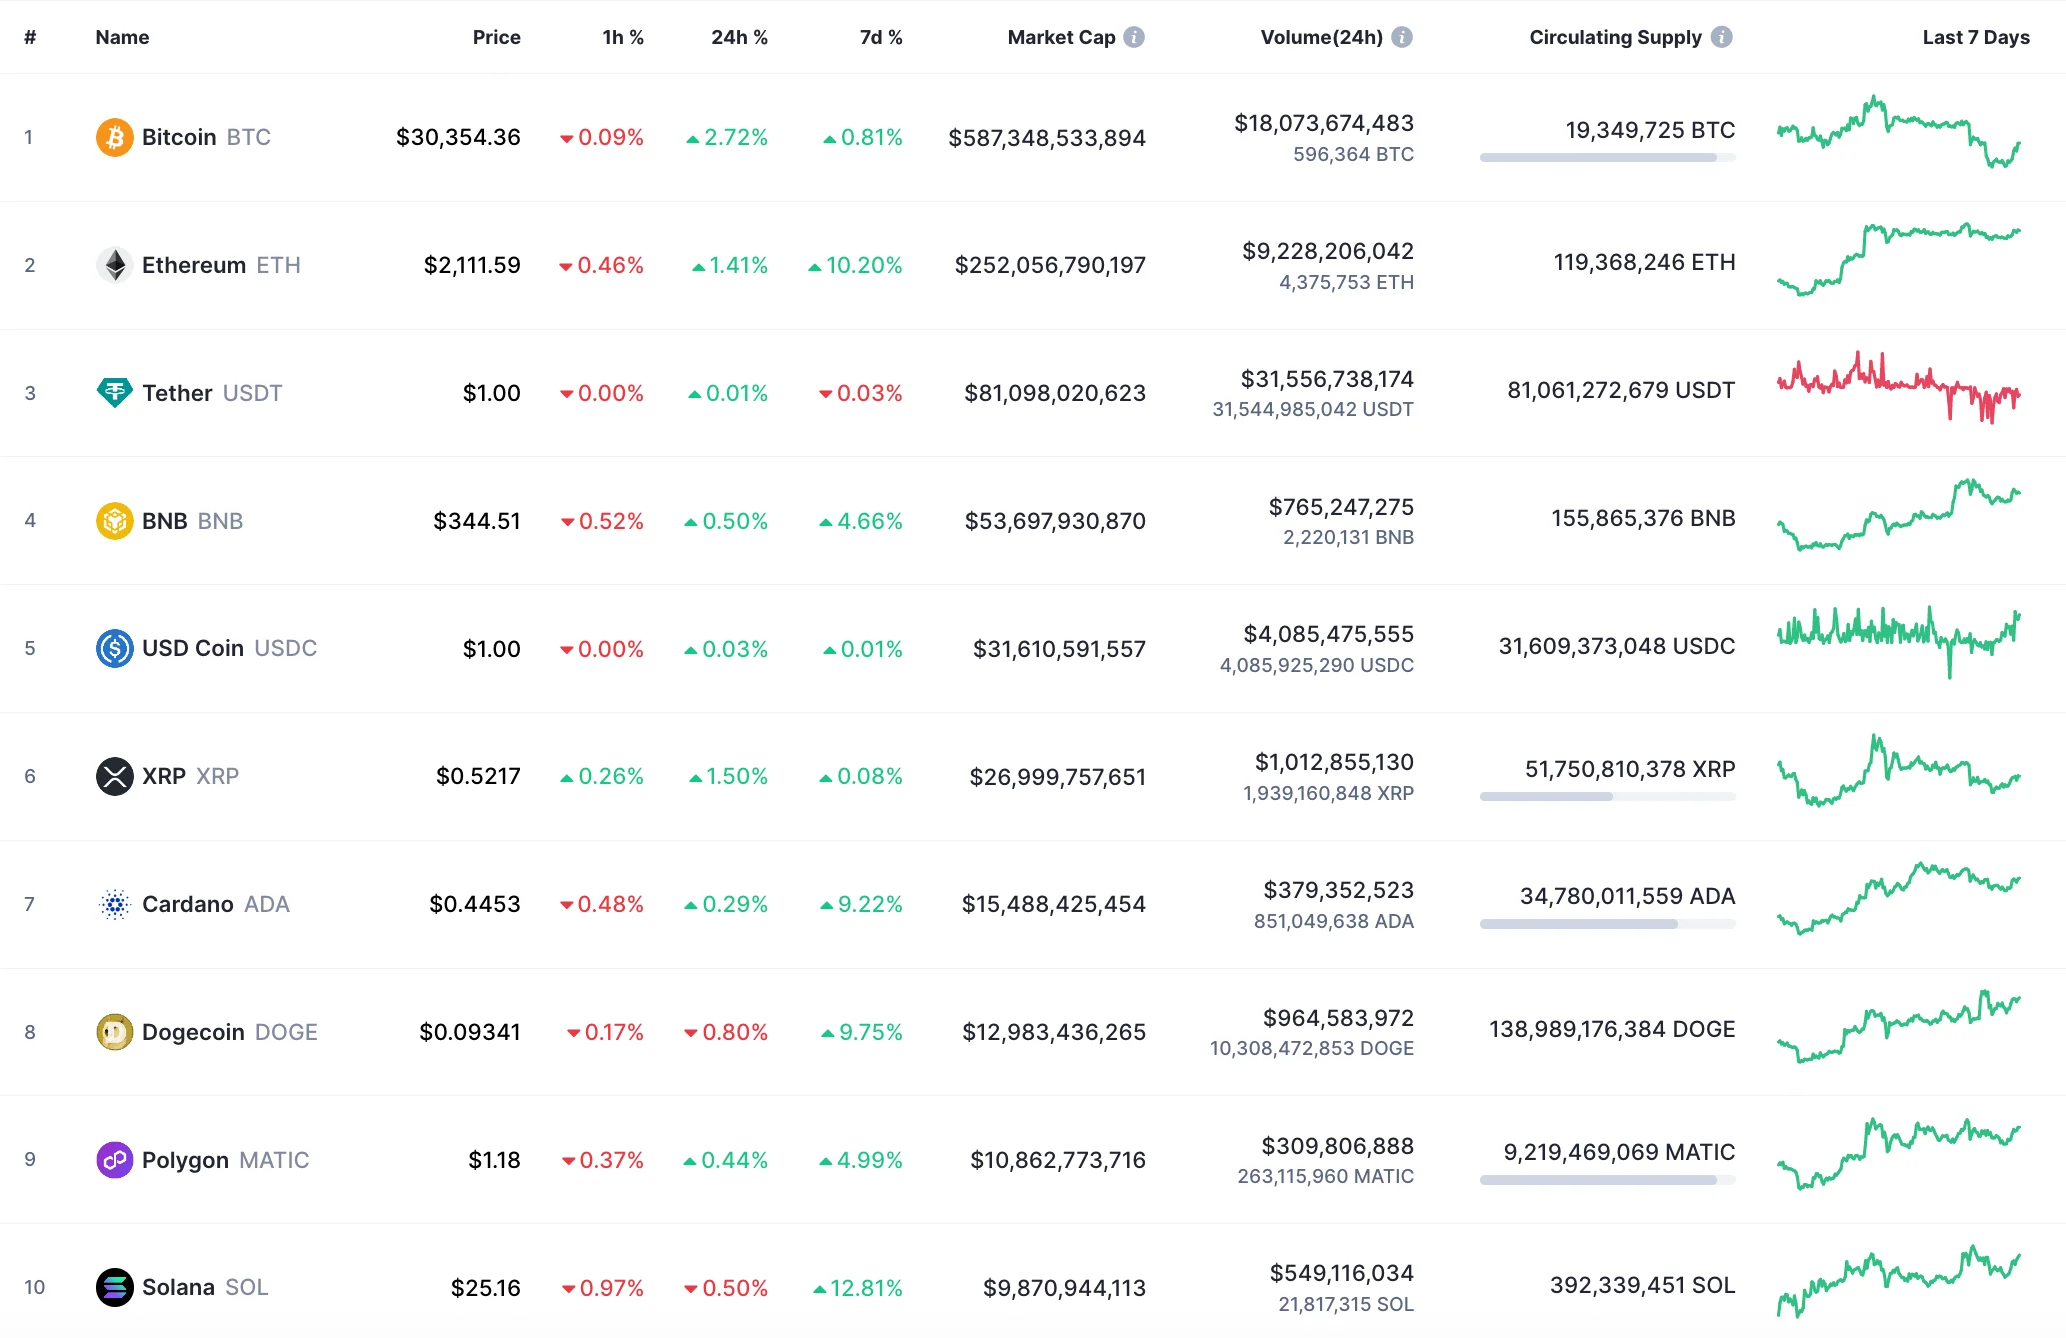The height and width of the screenshot is (1338, 2066).
Task: Open the Dogecoin coin name link
Action: [195, 1031]
